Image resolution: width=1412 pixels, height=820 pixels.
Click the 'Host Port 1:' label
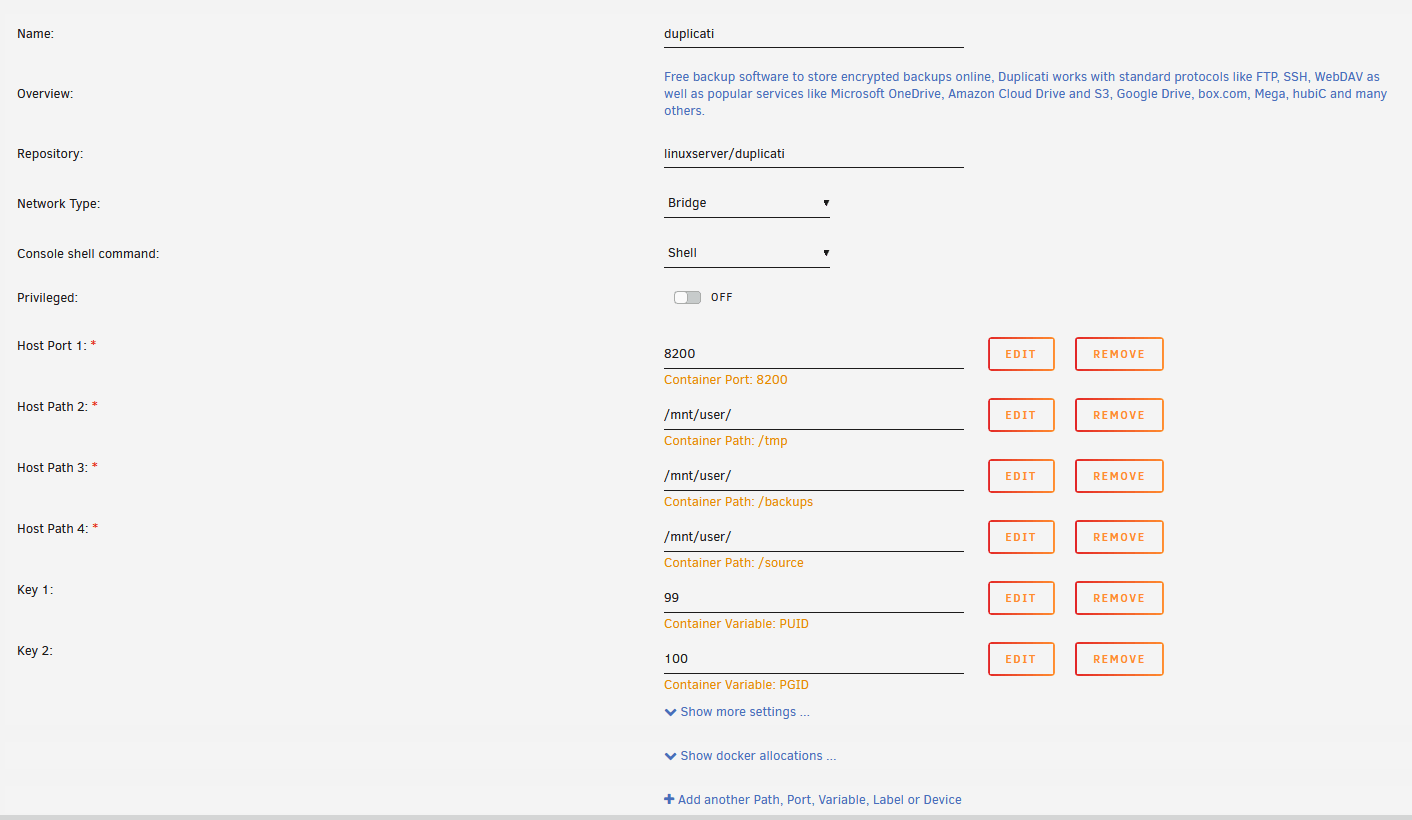[x=52, y=346]
